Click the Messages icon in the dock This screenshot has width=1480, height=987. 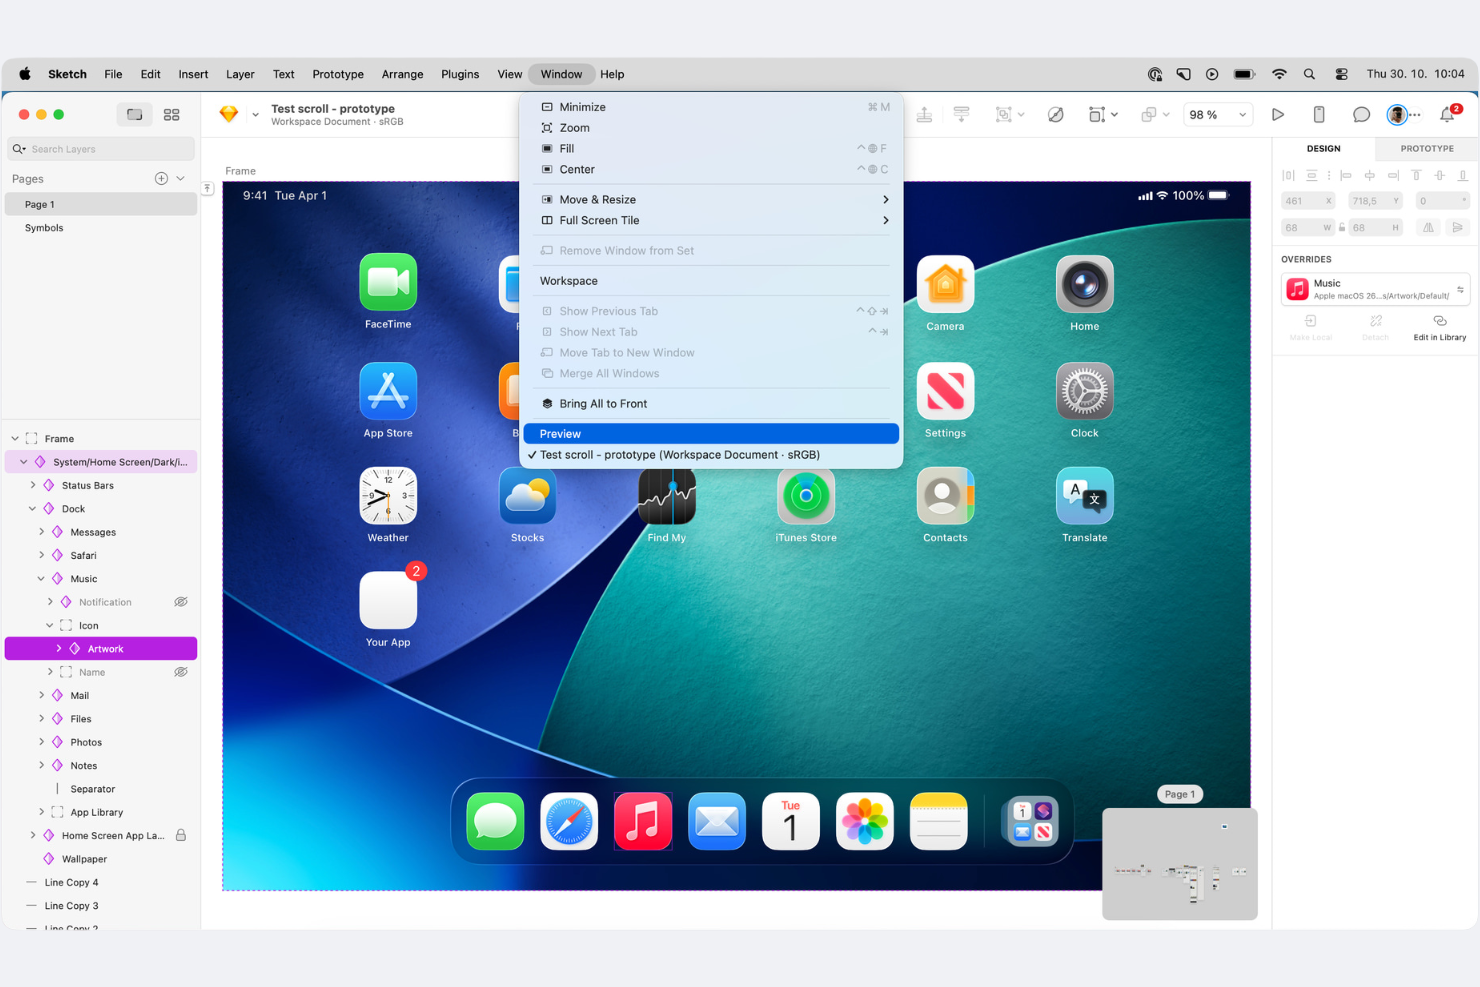pos(495,822)
